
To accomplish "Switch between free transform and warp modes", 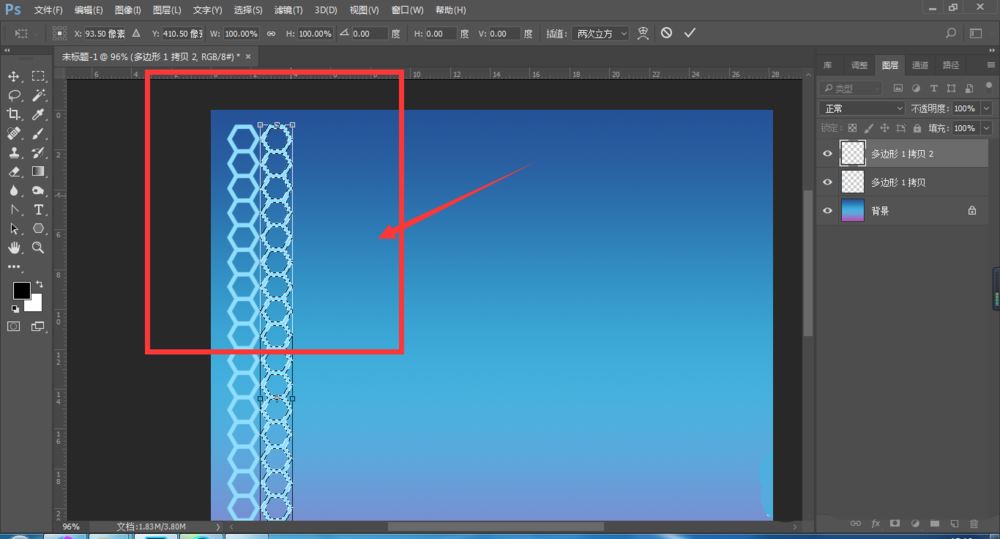I will click(x=643, y=33).
